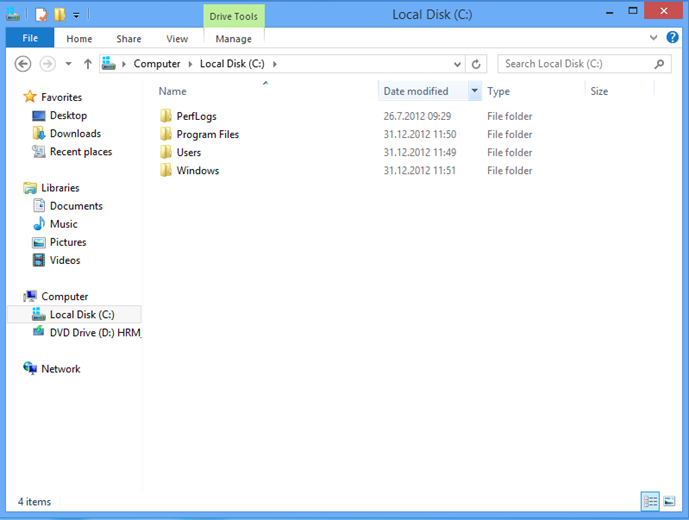This screenshot has width=689, height=520.
Task: Select the Program Files folder icon
Action: click(166, 134)
